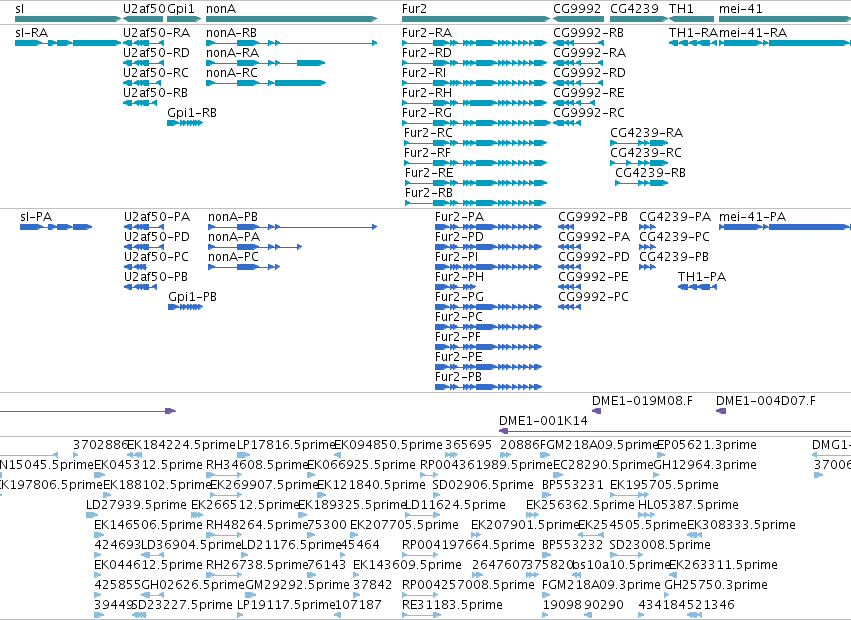Select the mei-41 gene label
This screenshot has width=851, height=620.
pos(741,9)
